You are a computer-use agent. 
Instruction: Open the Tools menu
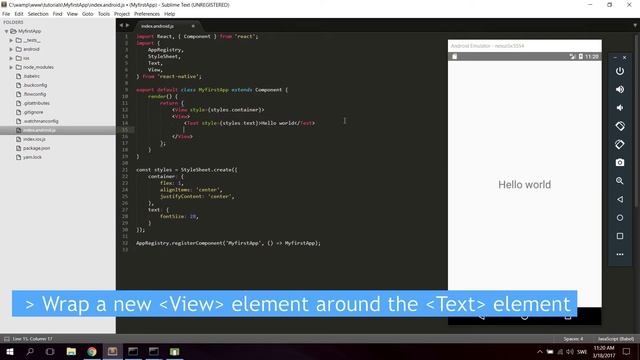pyautogui.click(x=104, y=14)
